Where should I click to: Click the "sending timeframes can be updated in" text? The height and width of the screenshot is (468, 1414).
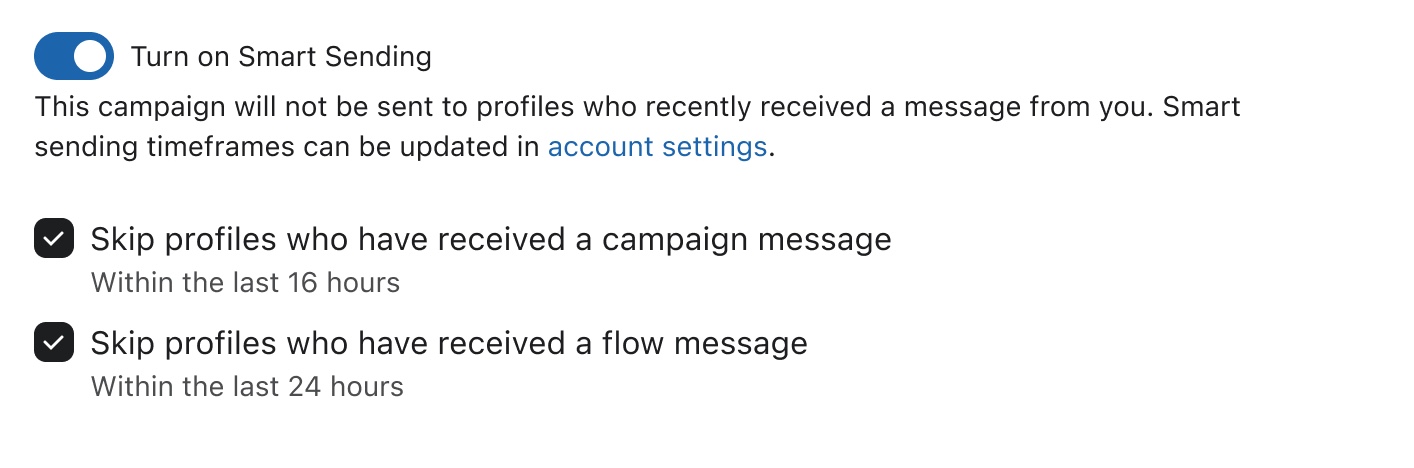(x=290, y=147)
